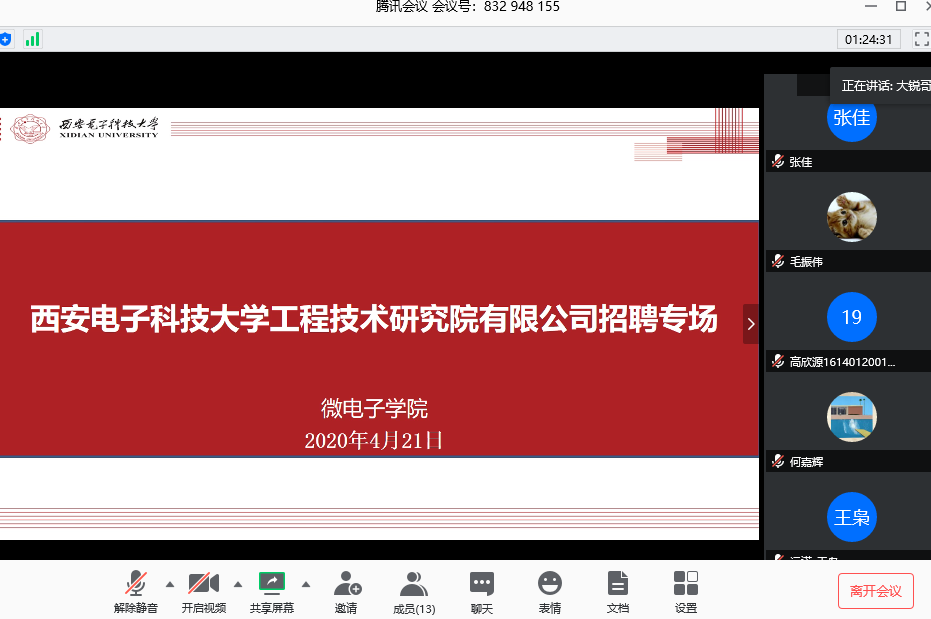Click the name label 高欣源1614012001...
Viewport: 931px width, 619px height.
point(842,361)
